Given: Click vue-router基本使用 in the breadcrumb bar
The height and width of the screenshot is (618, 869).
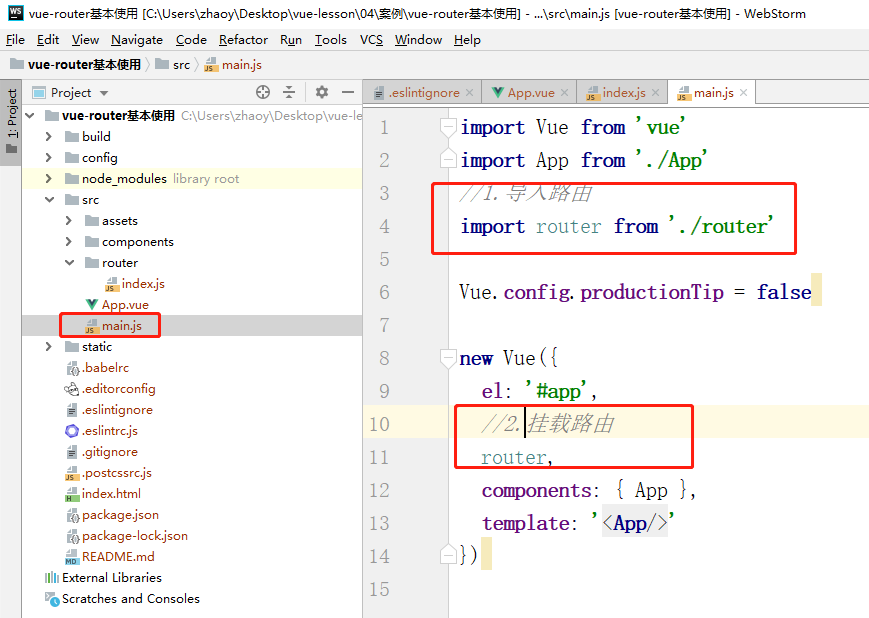Looking at the screenshot, I should (76, 64).
